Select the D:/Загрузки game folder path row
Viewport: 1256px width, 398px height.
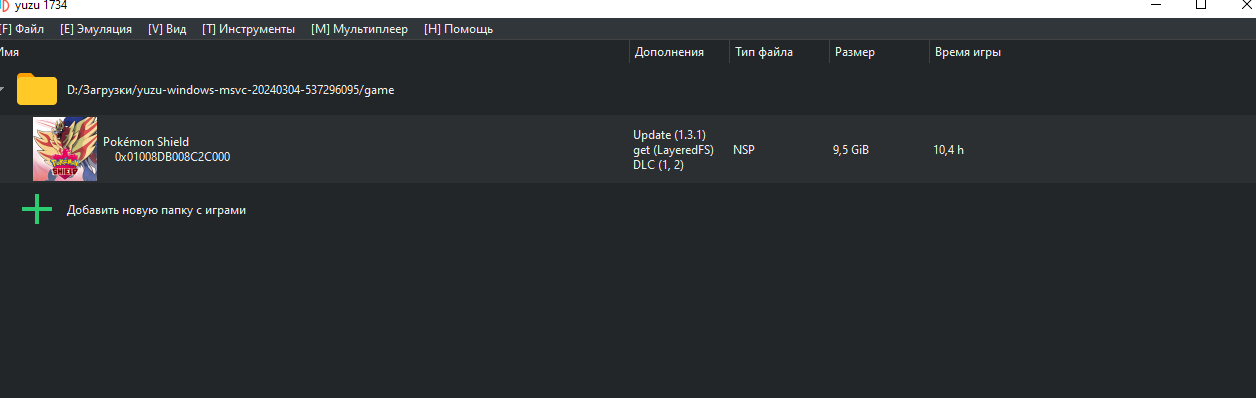click(628, 89)
